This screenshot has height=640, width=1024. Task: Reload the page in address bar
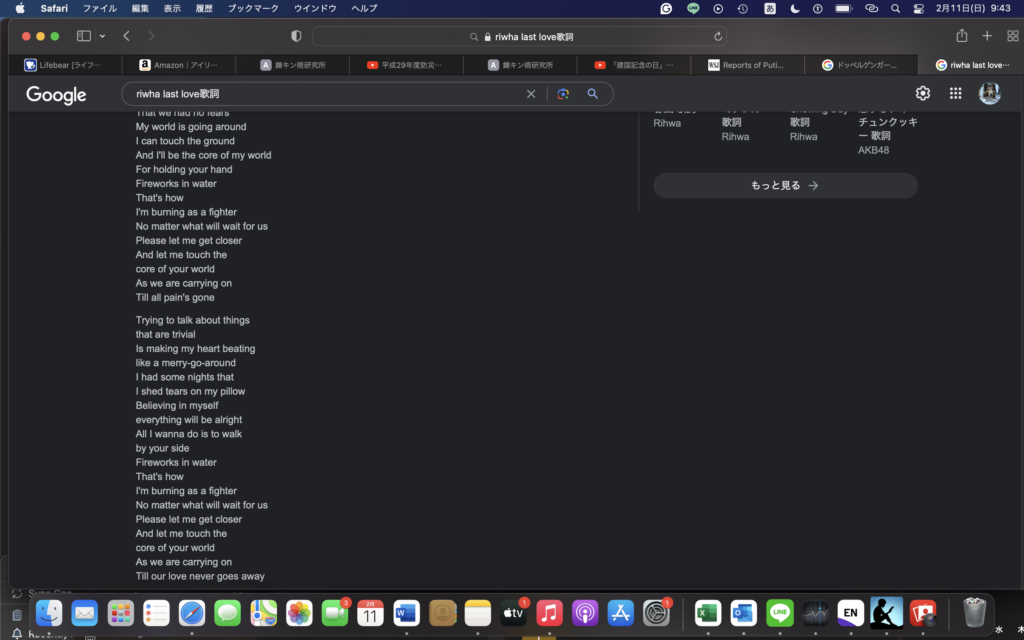[x=718, y=36]
